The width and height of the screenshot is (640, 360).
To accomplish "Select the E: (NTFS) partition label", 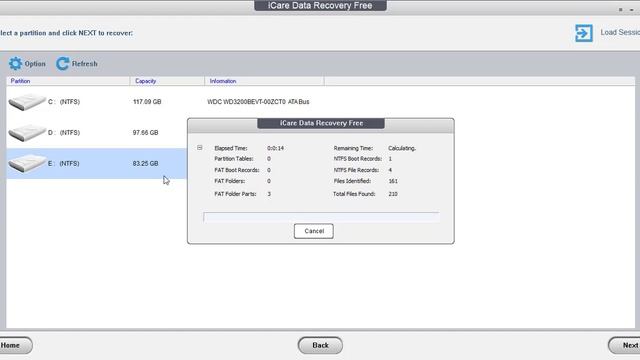I will coord(64,163).
